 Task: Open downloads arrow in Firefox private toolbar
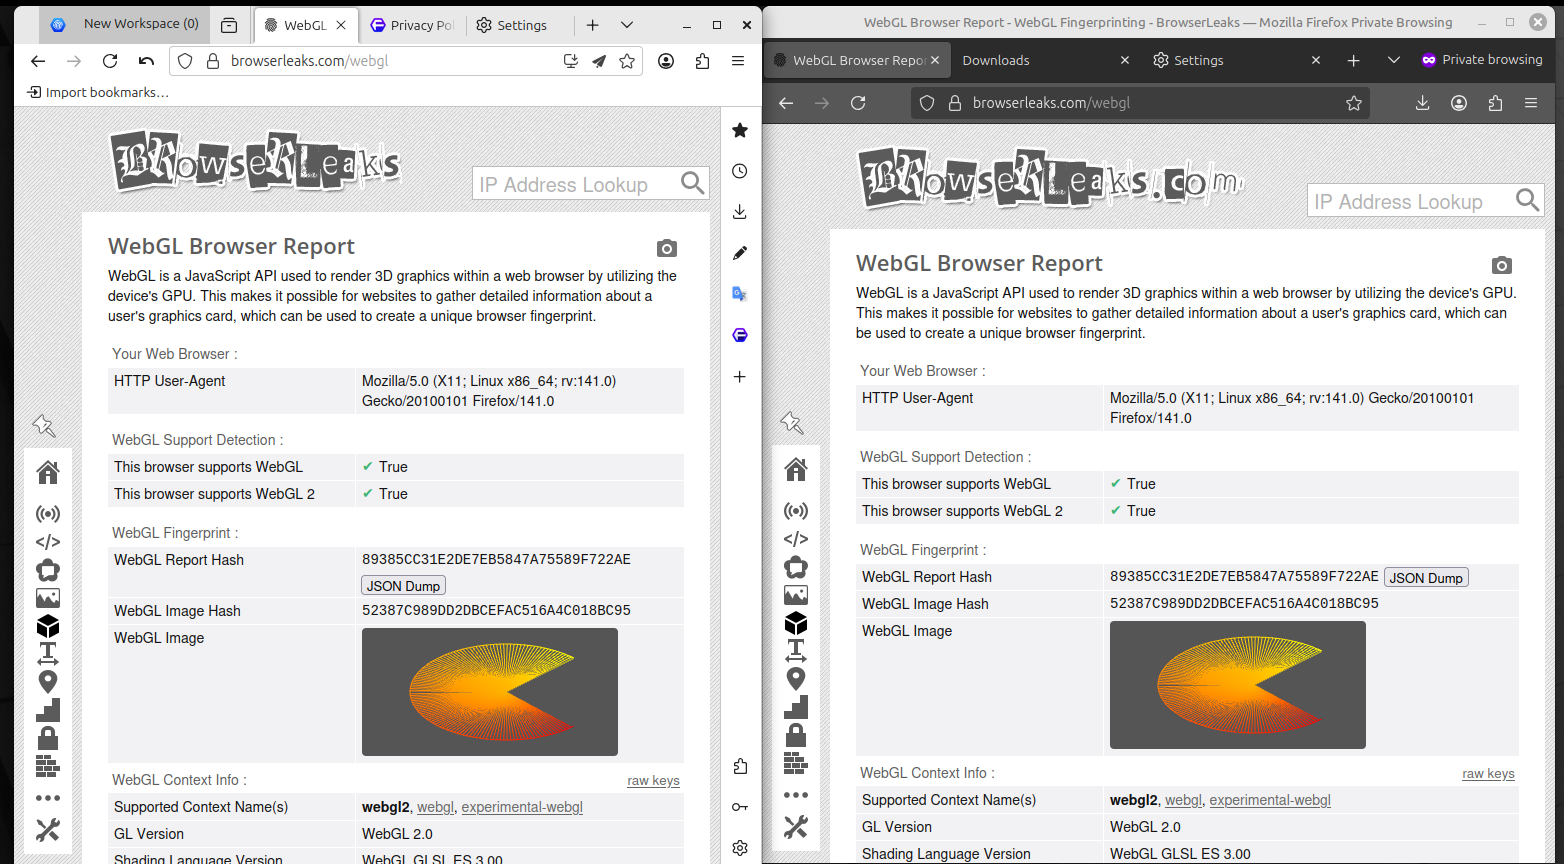pyautogui.click(x=1423, y=103)
